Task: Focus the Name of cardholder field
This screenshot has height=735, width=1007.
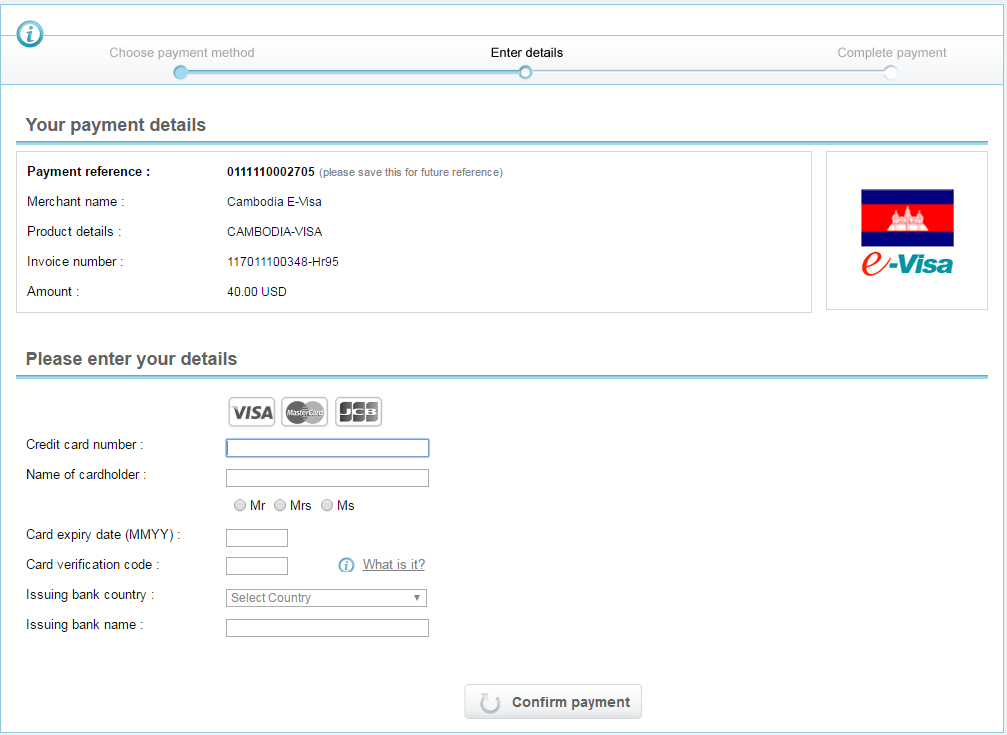Action: tap(328, 478)
